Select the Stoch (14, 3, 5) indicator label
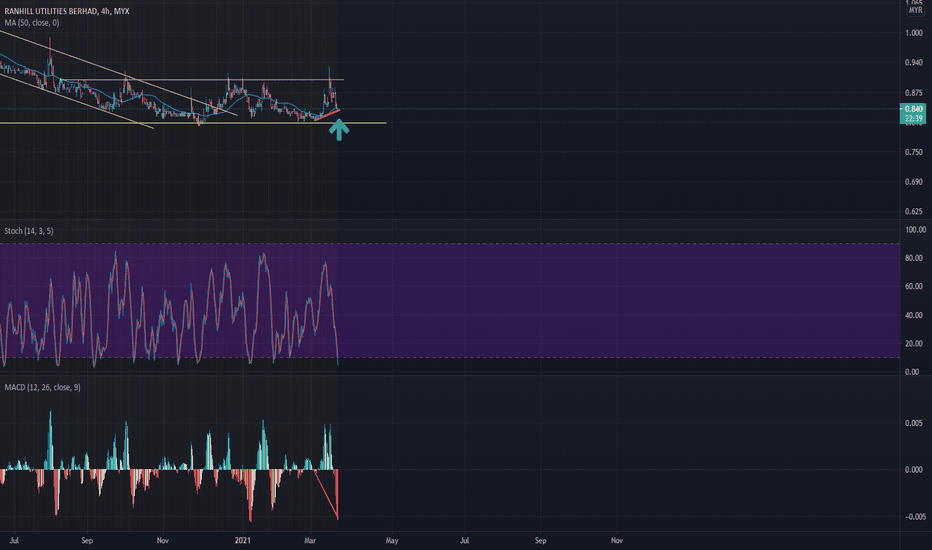The image size is (932, 550). [29, 231]
